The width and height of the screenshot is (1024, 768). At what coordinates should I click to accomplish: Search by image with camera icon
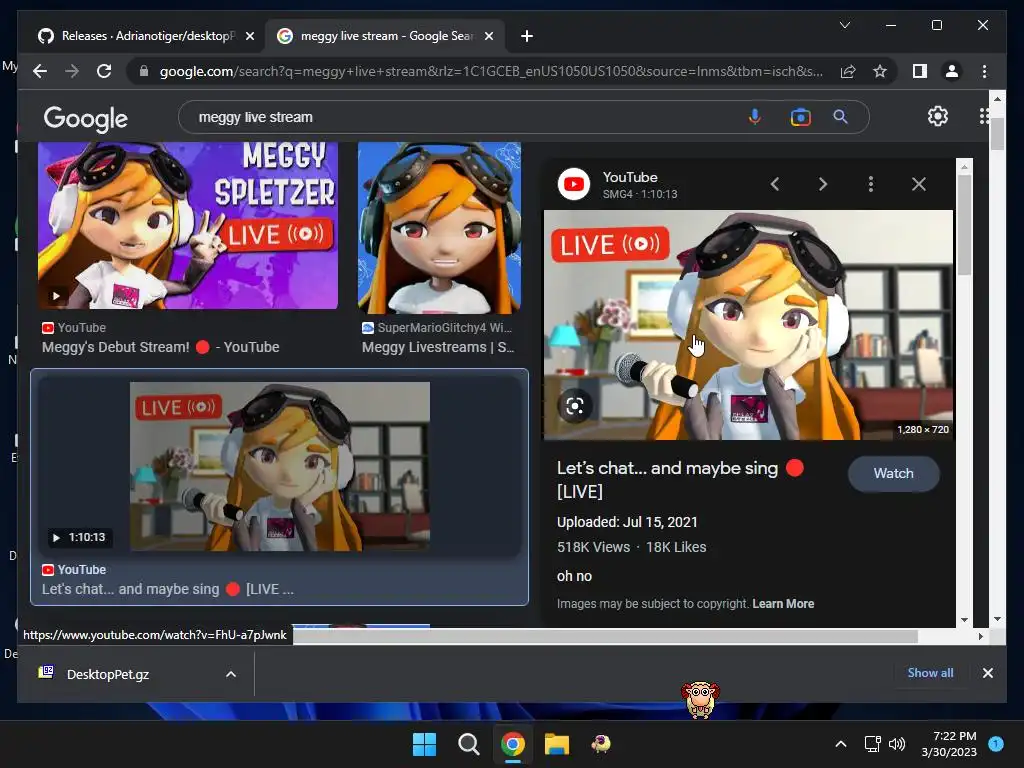(x=800, y=117)
